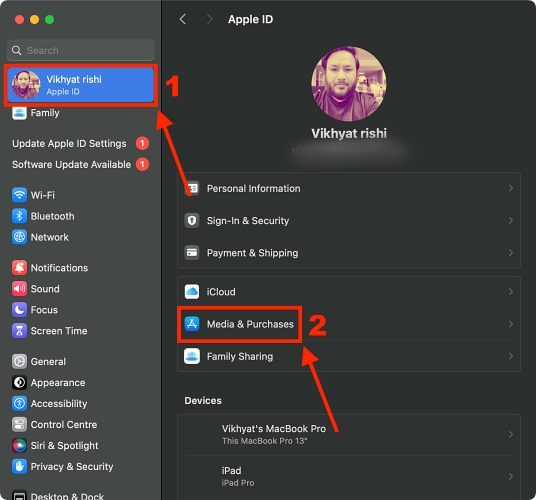The width and height of the screenshot is (536, 500).
Task: Click the General label
Action: tap(48, 362)
